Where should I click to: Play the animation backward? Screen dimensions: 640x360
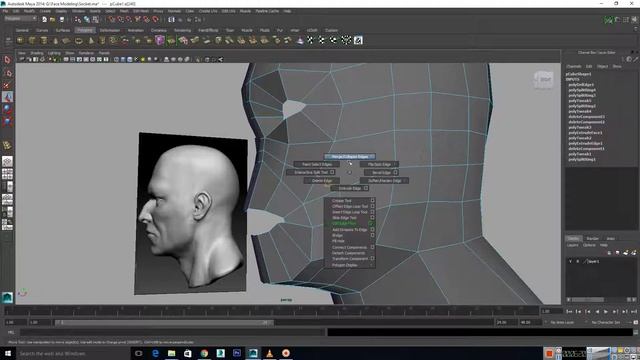[x=597, y=311]
